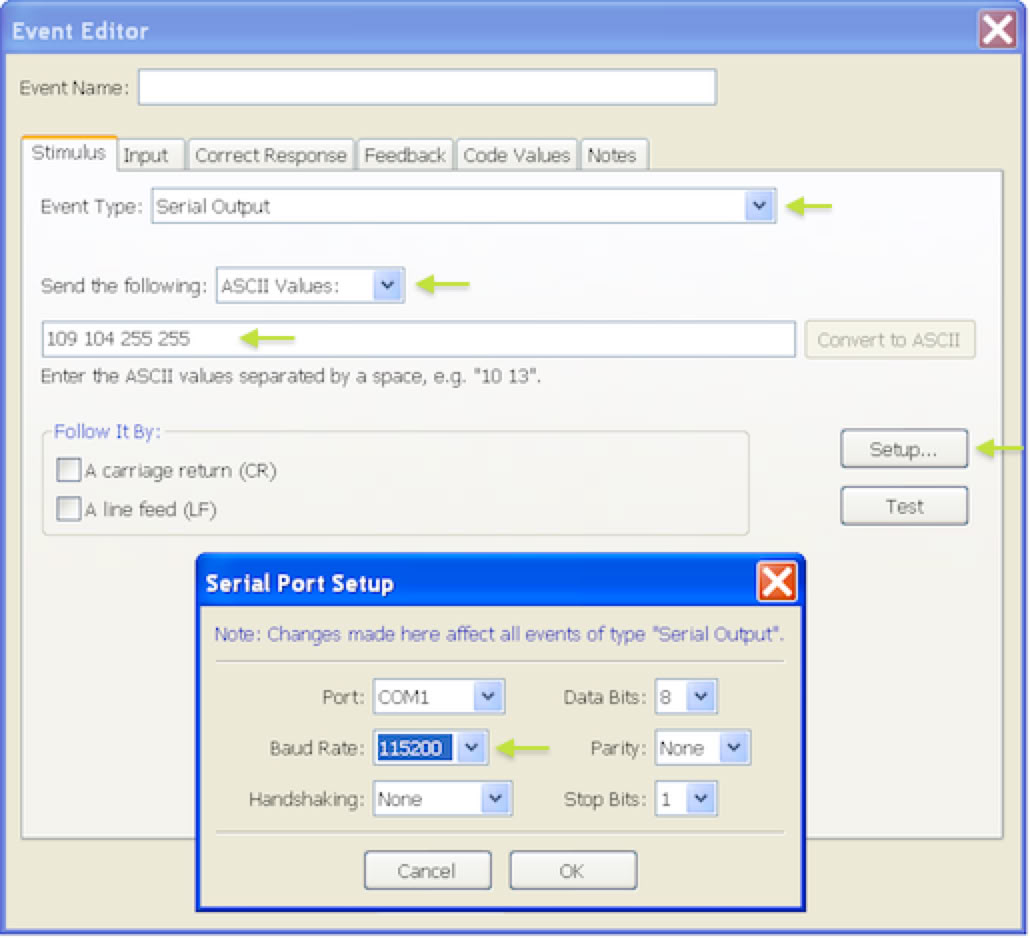The height and width of the screenshot is (938, 1030).
Task: Open the Port COM1 dropdown
Action: (488, 697)
